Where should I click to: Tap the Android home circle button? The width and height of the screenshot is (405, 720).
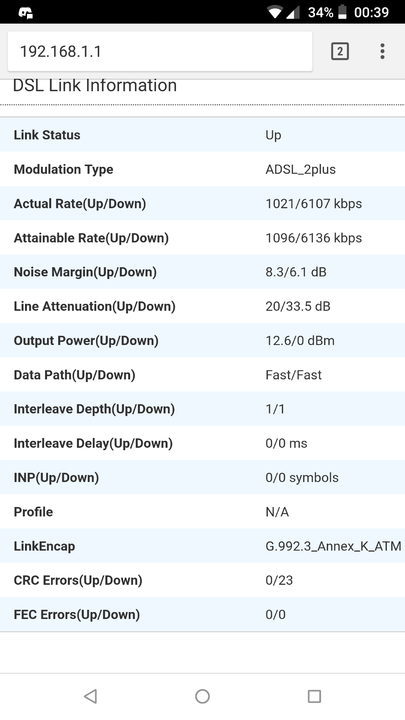202,696
